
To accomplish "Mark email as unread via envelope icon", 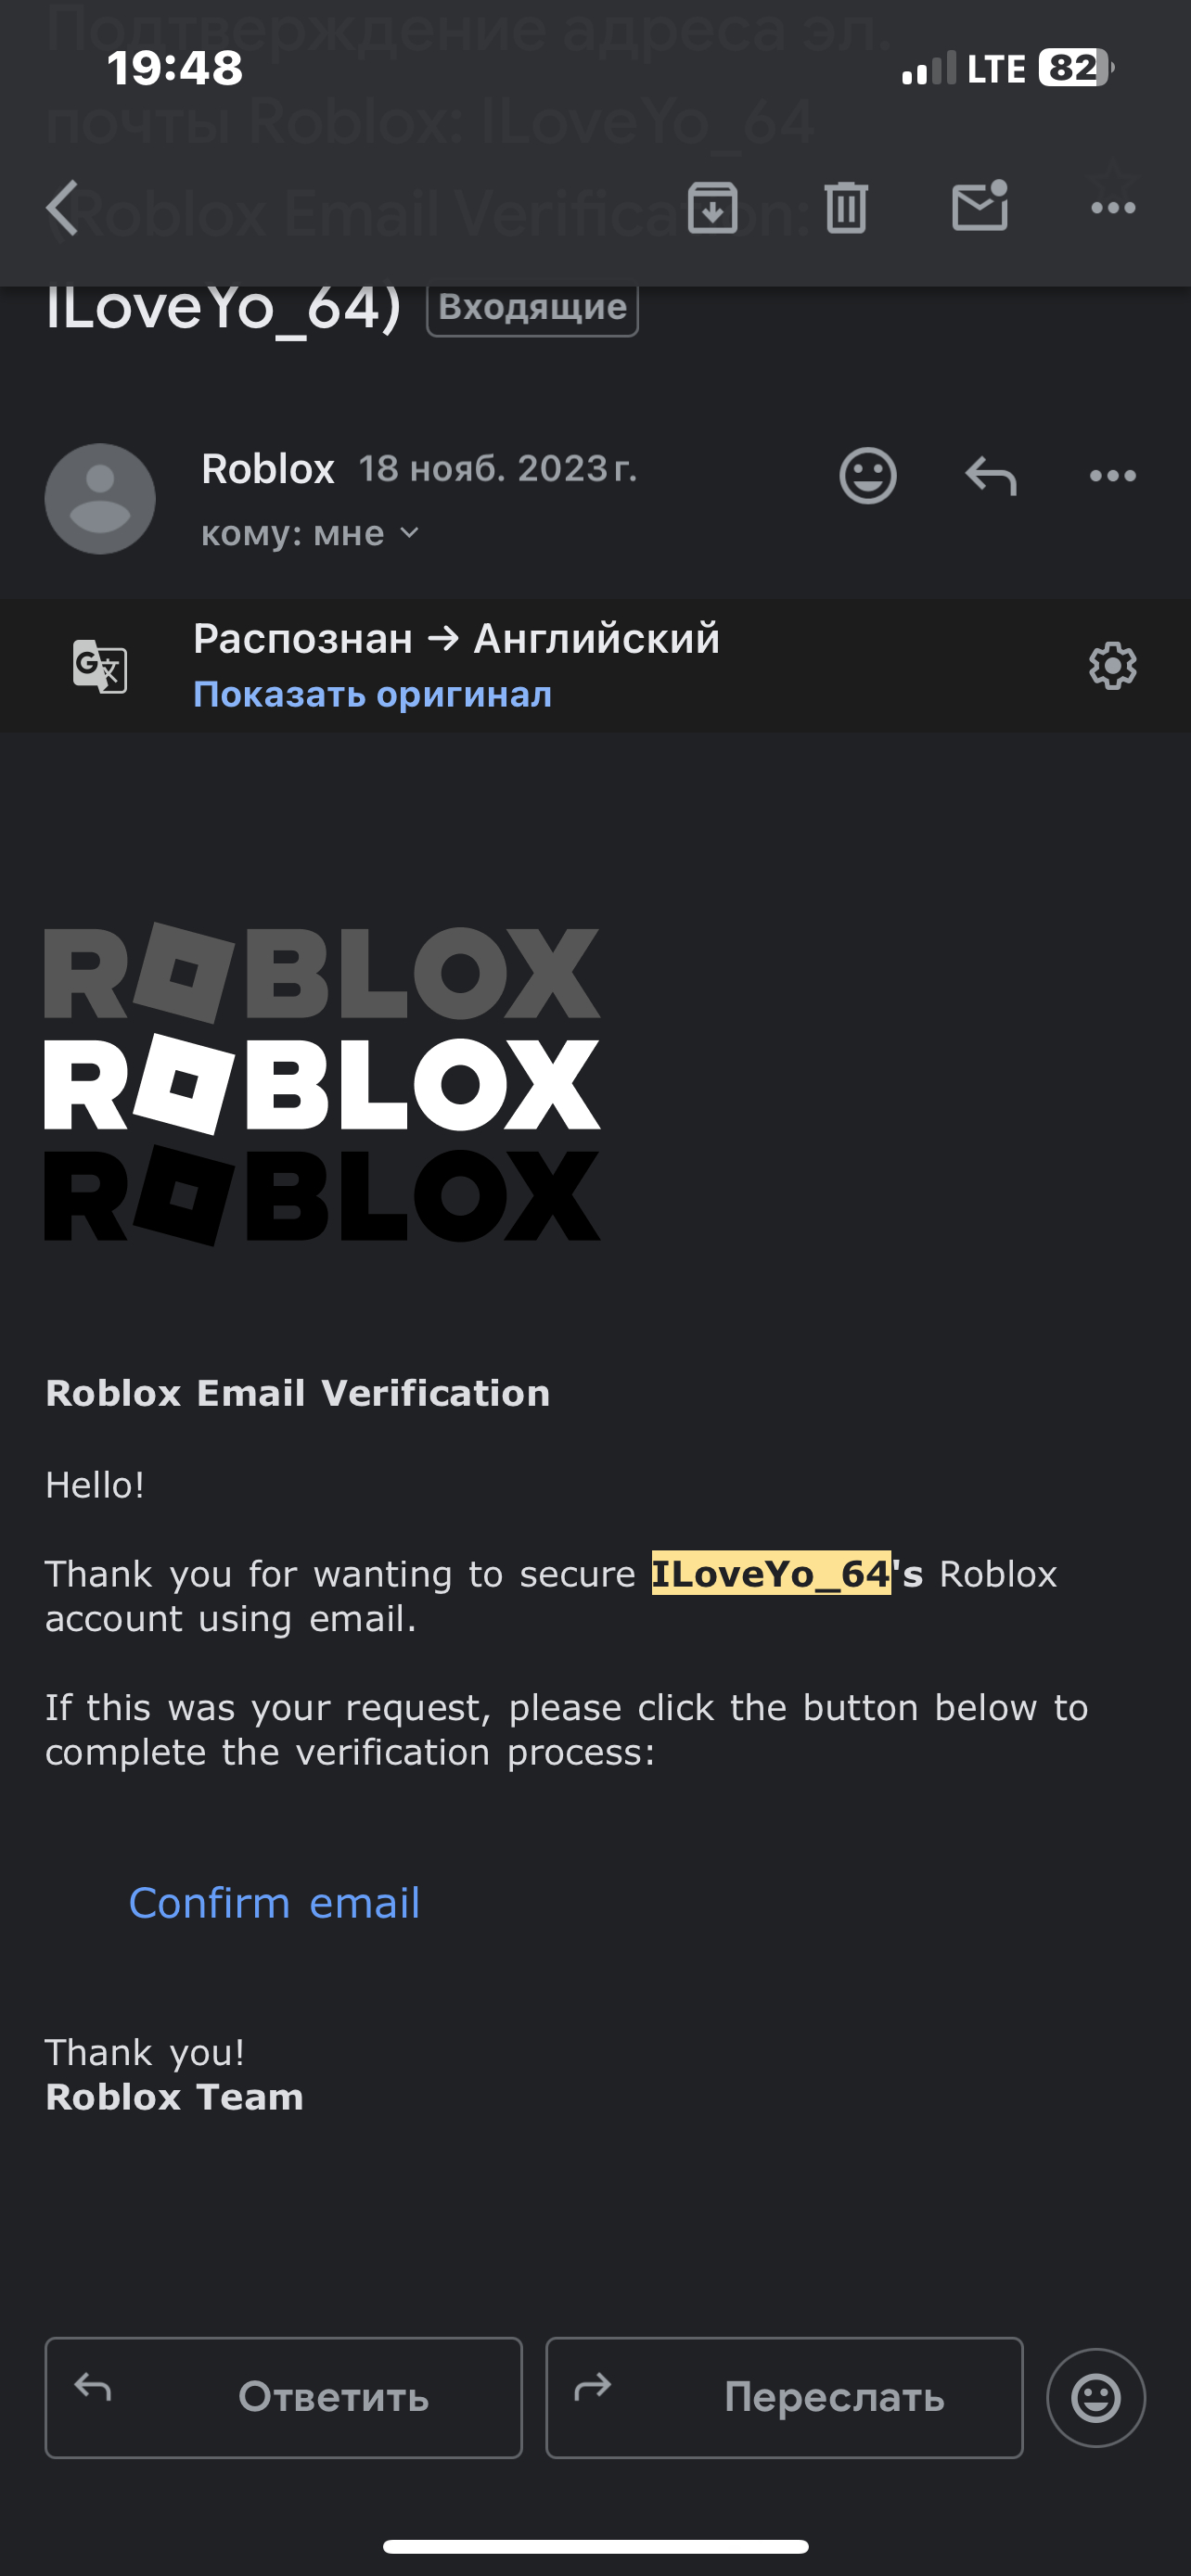I will pos(980,206).
